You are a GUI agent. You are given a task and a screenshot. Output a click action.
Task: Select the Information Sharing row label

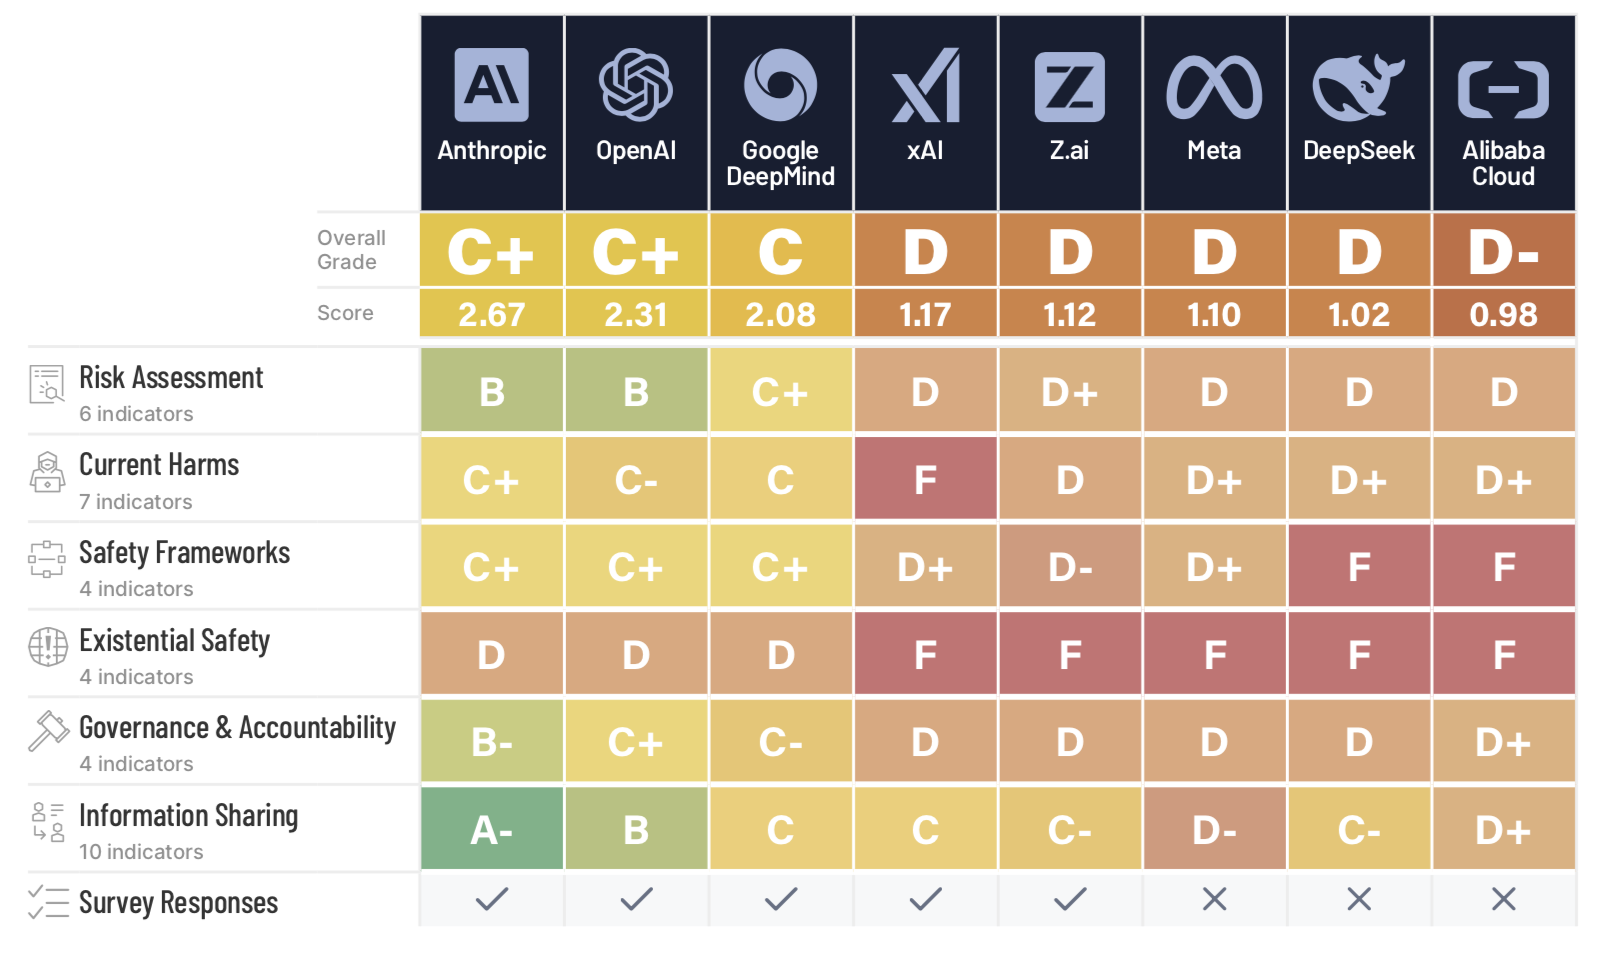188,816
